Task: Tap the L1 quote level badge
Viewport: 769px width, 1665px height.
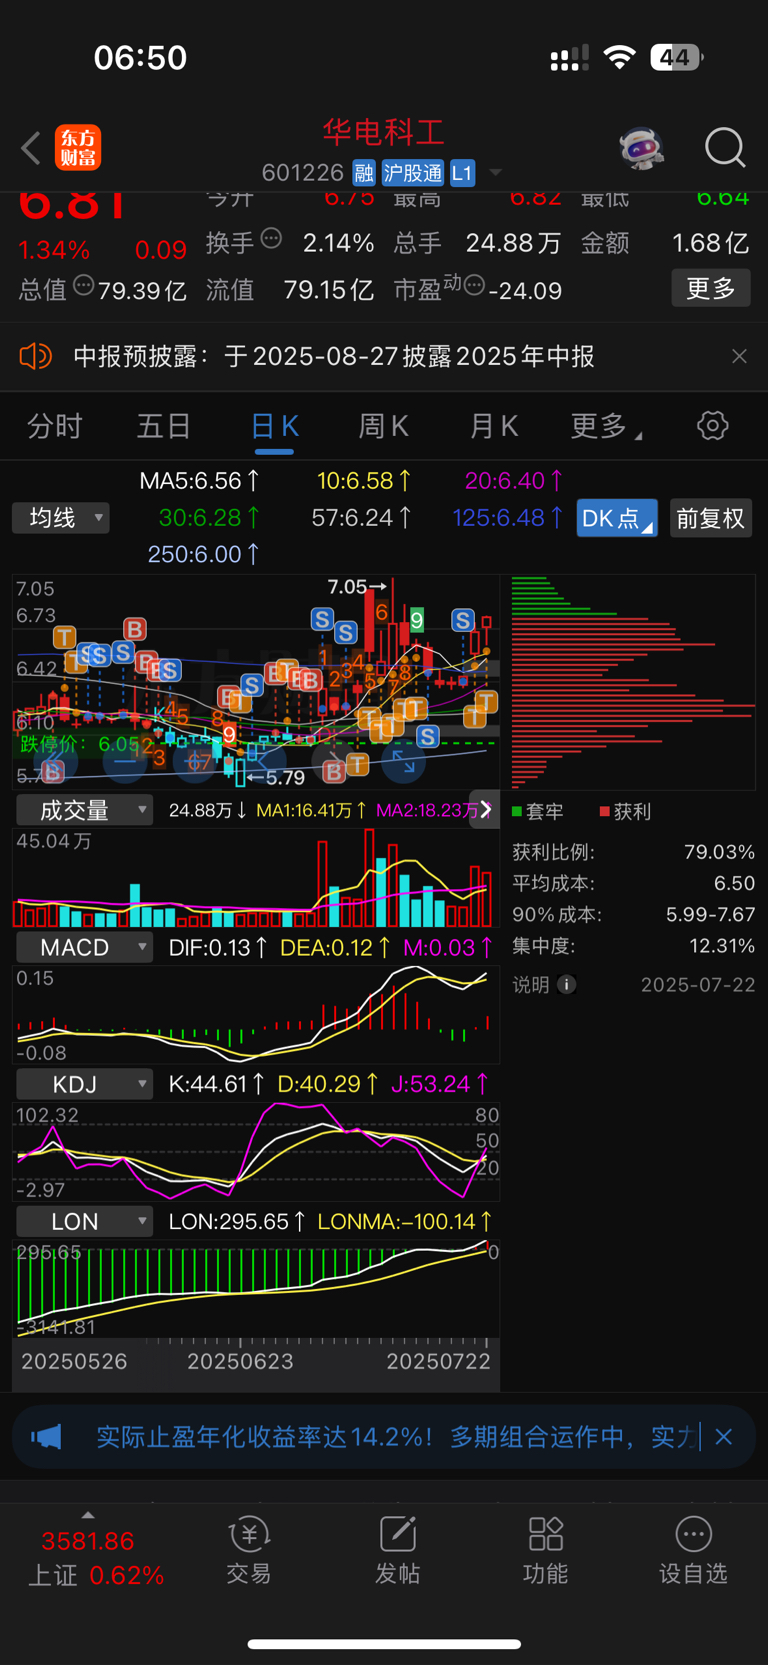Action: coord(462,173)
